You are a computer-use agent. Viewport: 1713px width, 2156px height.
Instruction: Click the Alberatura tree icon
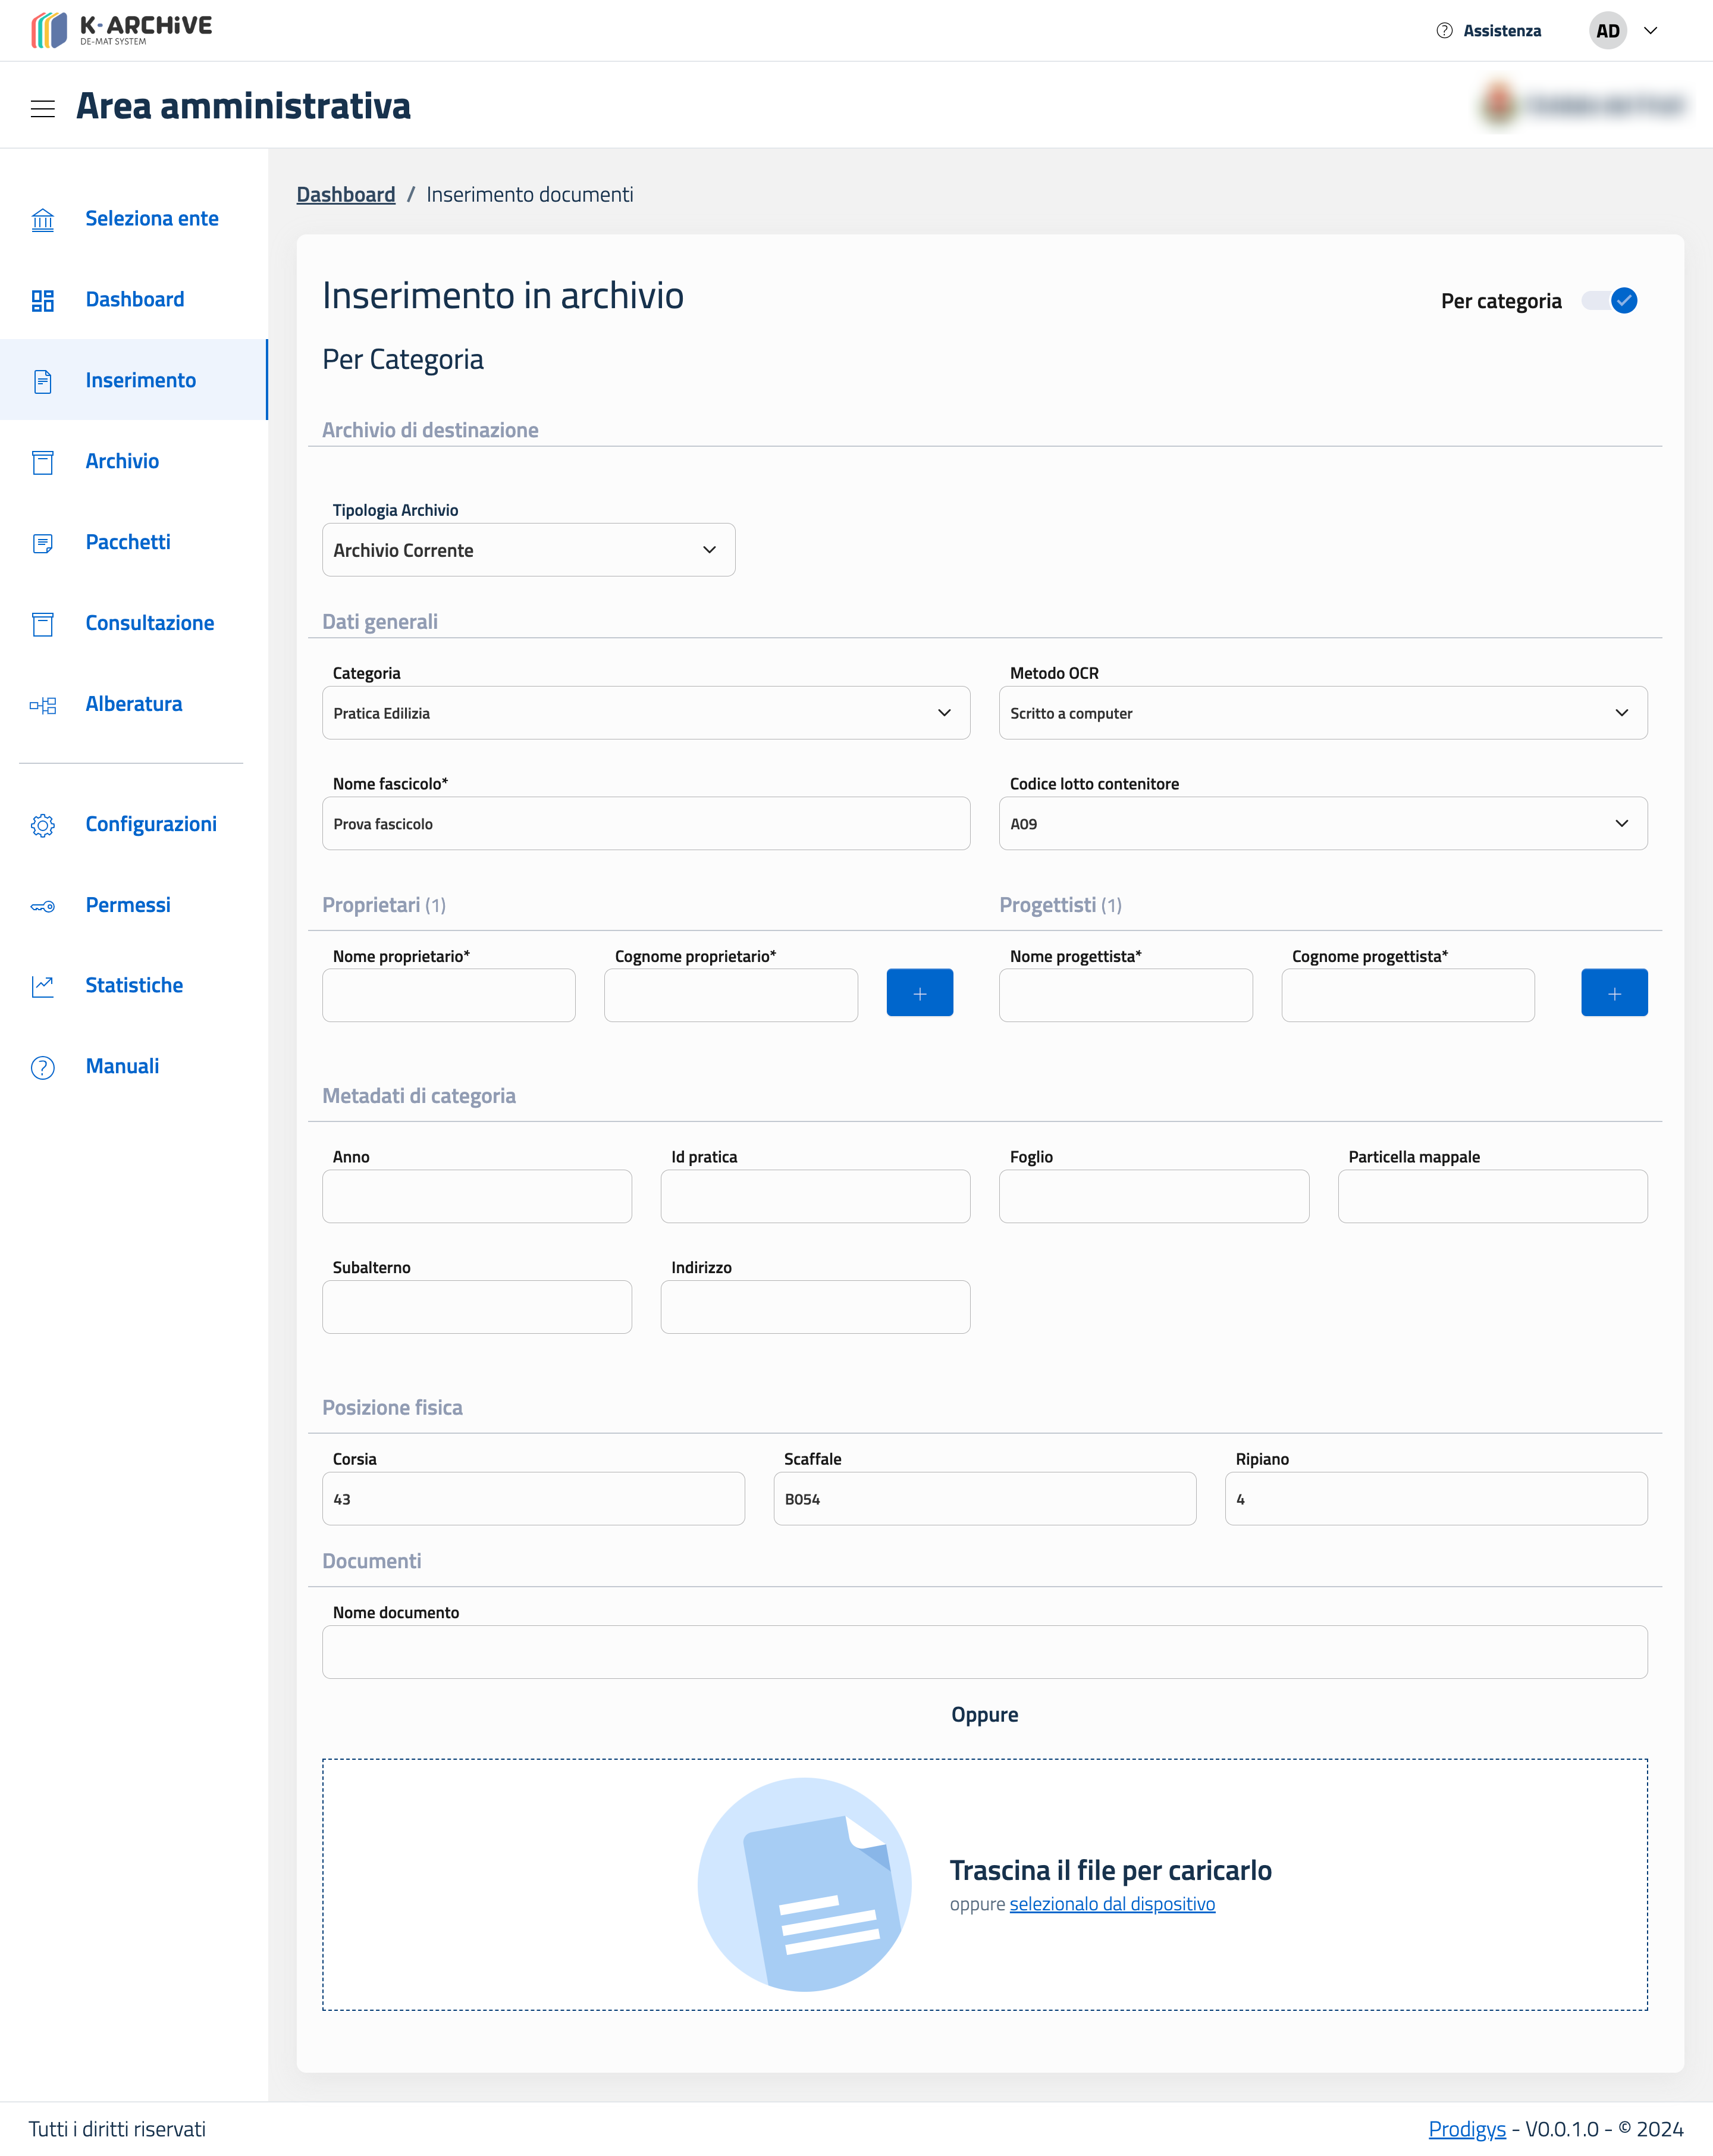pyautogui.click(x=42, y=705)
